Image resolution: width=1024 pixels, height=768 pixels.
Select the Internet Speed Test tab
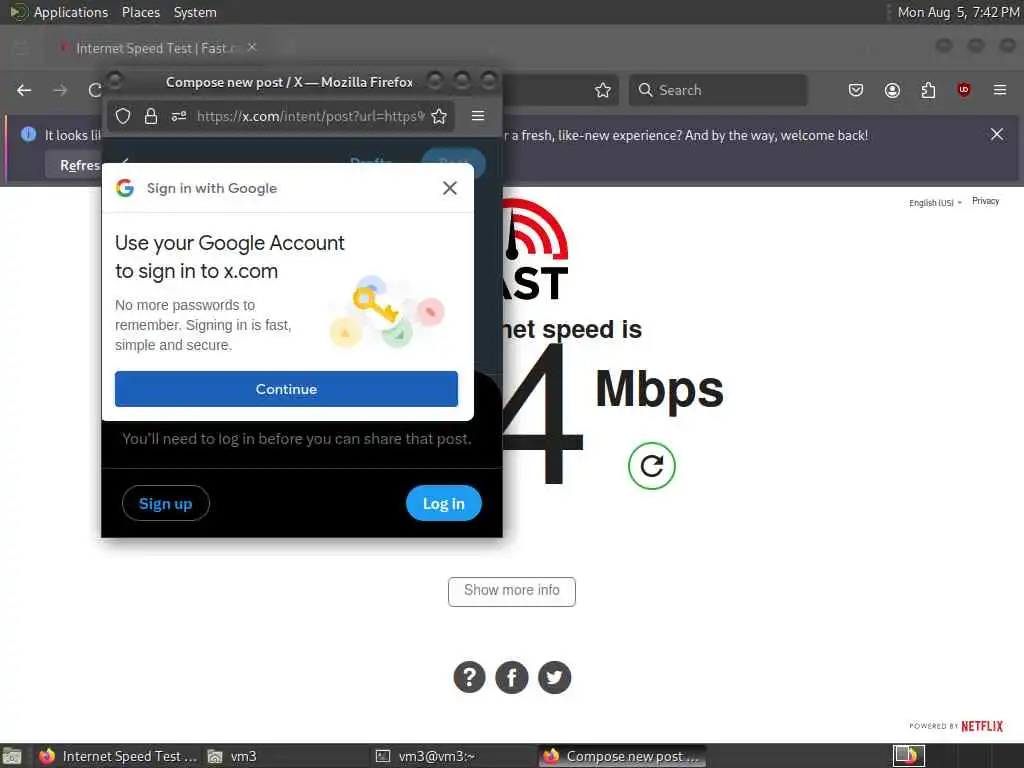(x=155, y=48)
